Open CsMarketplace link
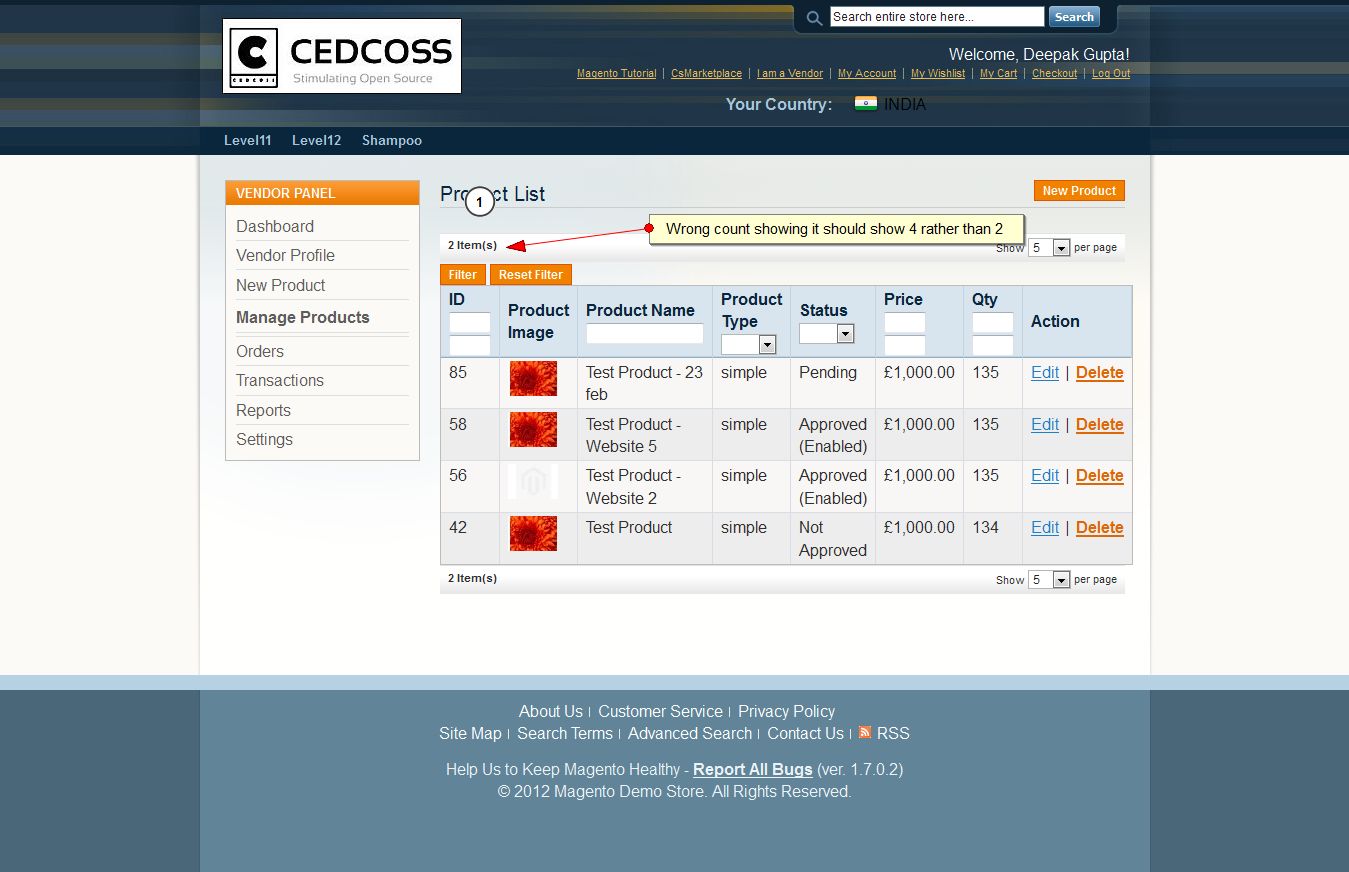 (706, 73)
